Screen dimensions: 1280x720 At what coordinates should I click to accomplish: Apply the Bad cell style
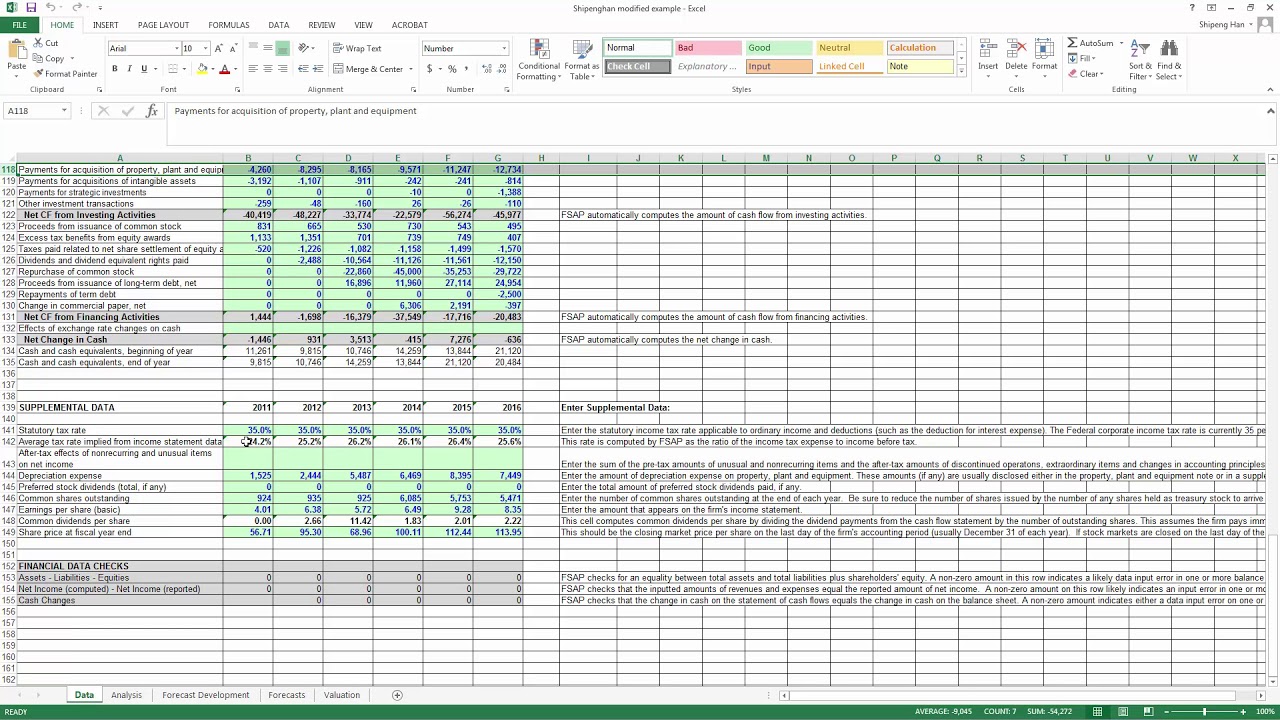pyautogui.click(x=707, y=48)
